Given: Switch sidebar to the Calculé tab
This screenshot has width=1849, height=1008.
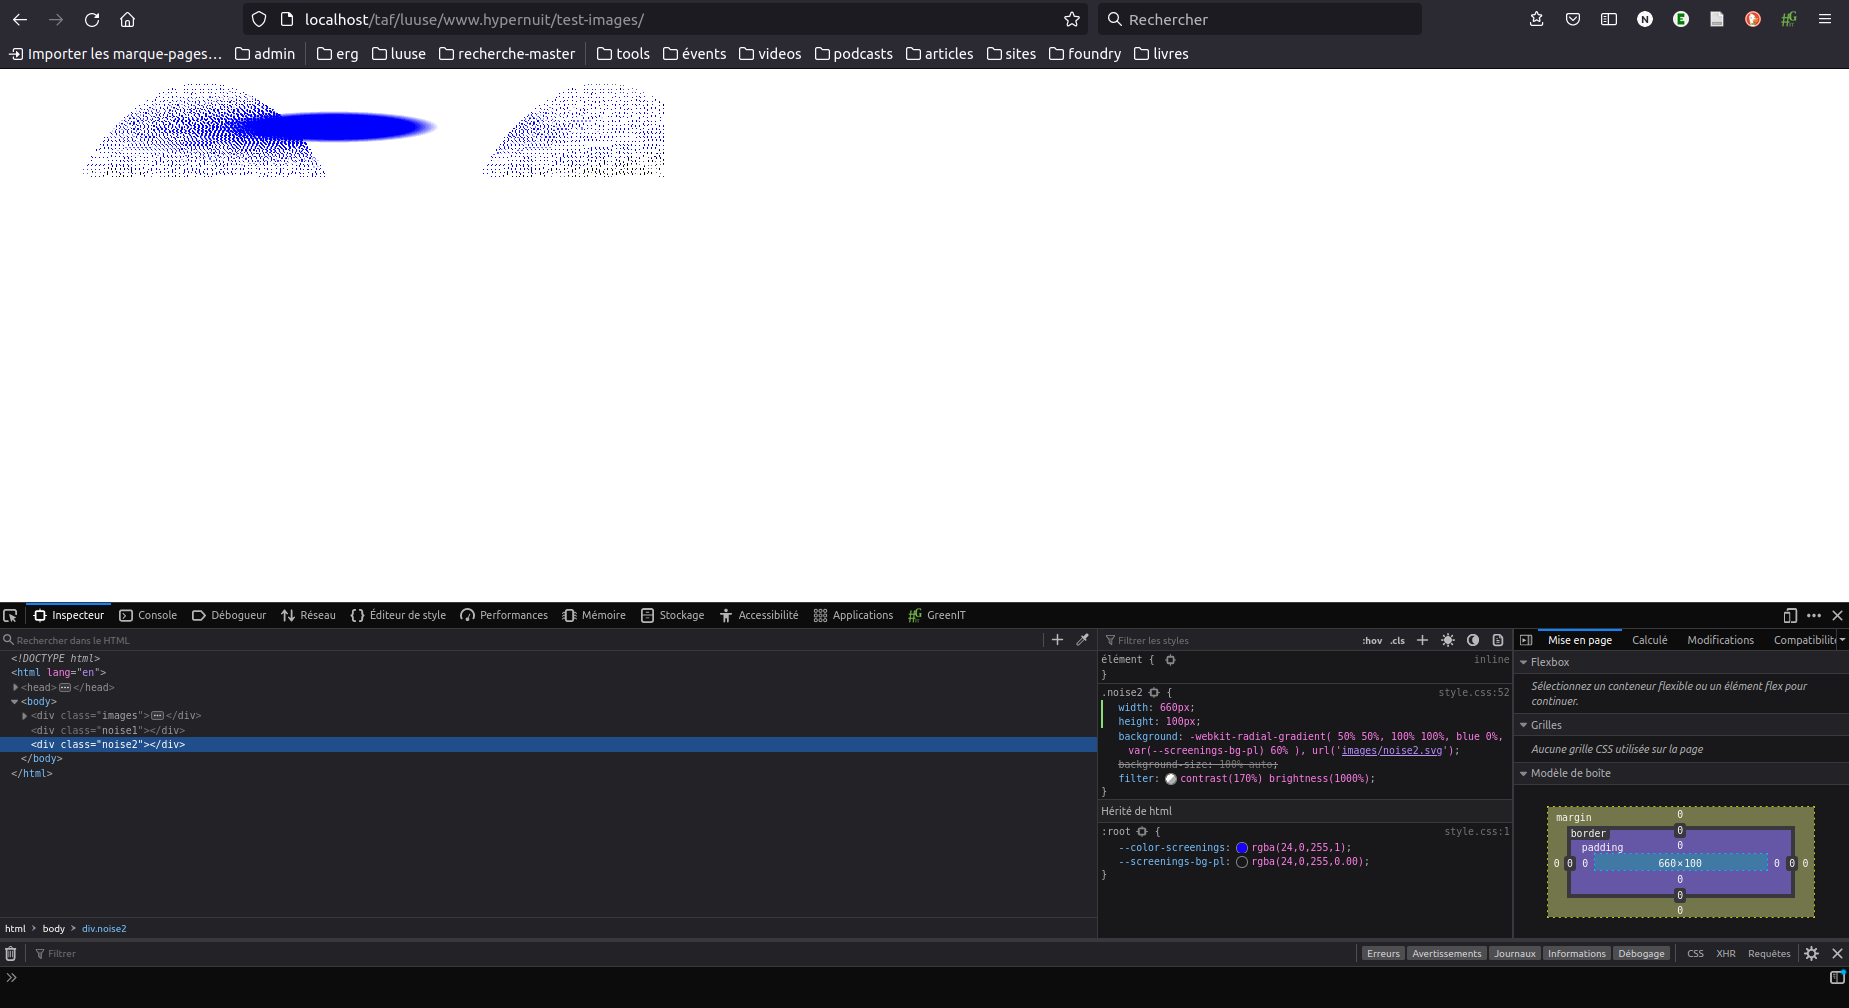Looking at the screenshot, I should pos(1649,641).
